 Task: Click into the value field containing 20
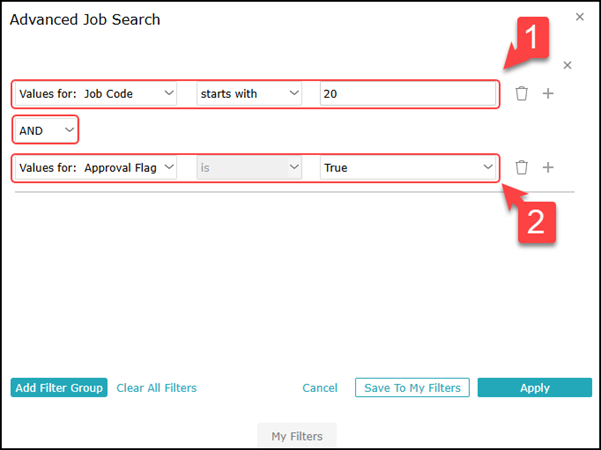pos(408,94)
